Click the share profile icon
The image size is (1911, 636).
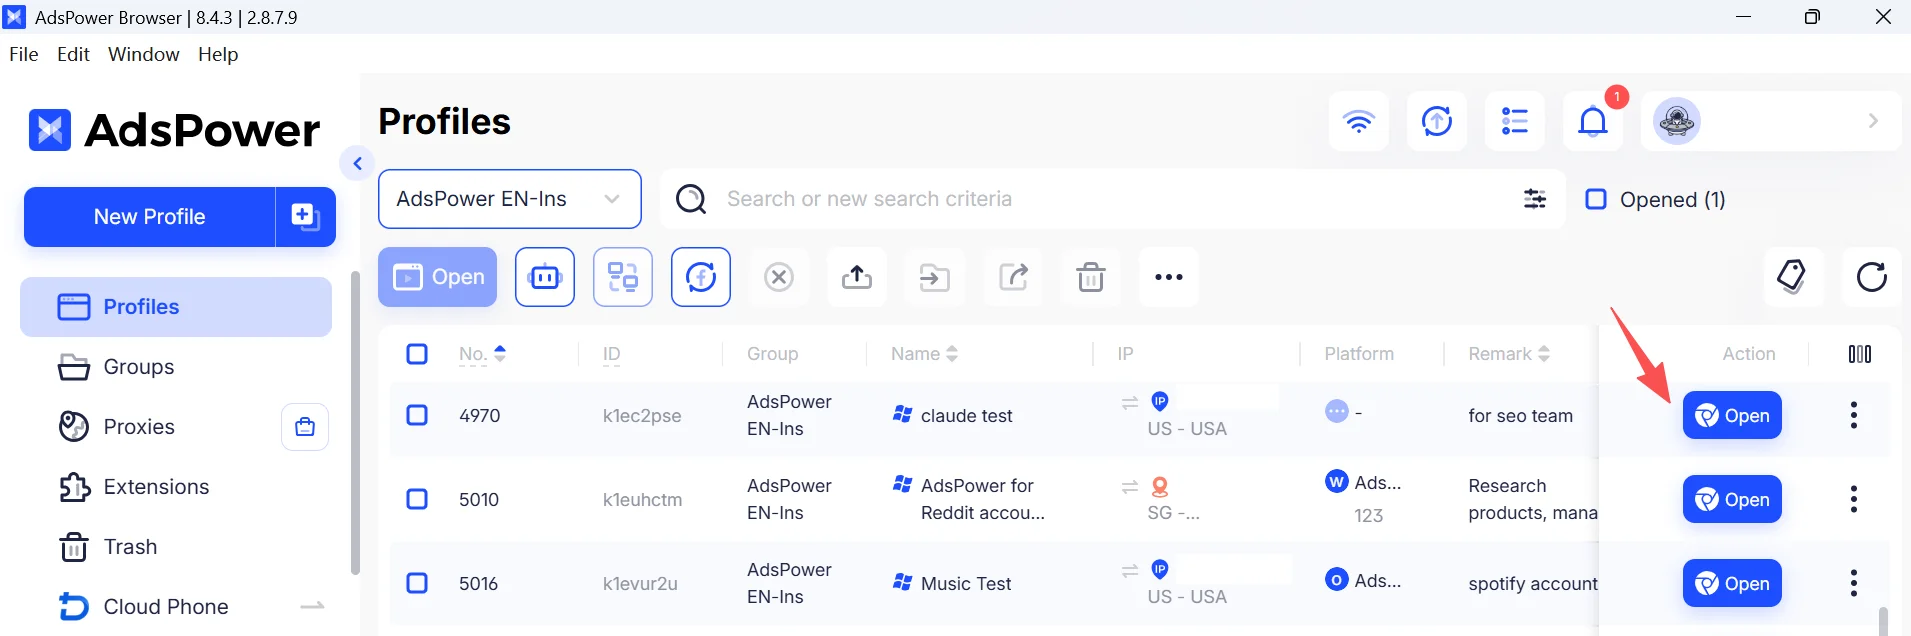click(1013, 277)
